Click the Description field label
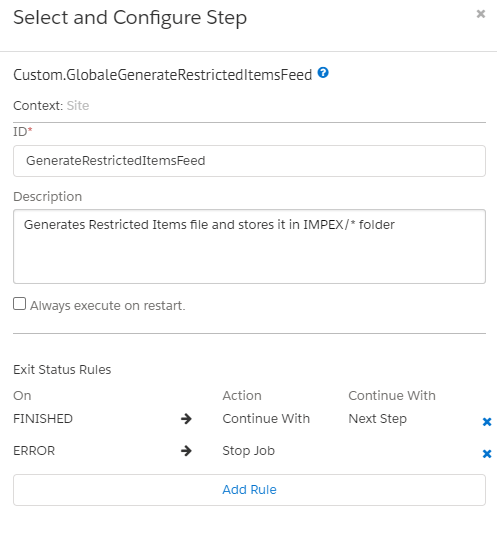This screenshot has height=544, width=497. (x=48, y=197)
